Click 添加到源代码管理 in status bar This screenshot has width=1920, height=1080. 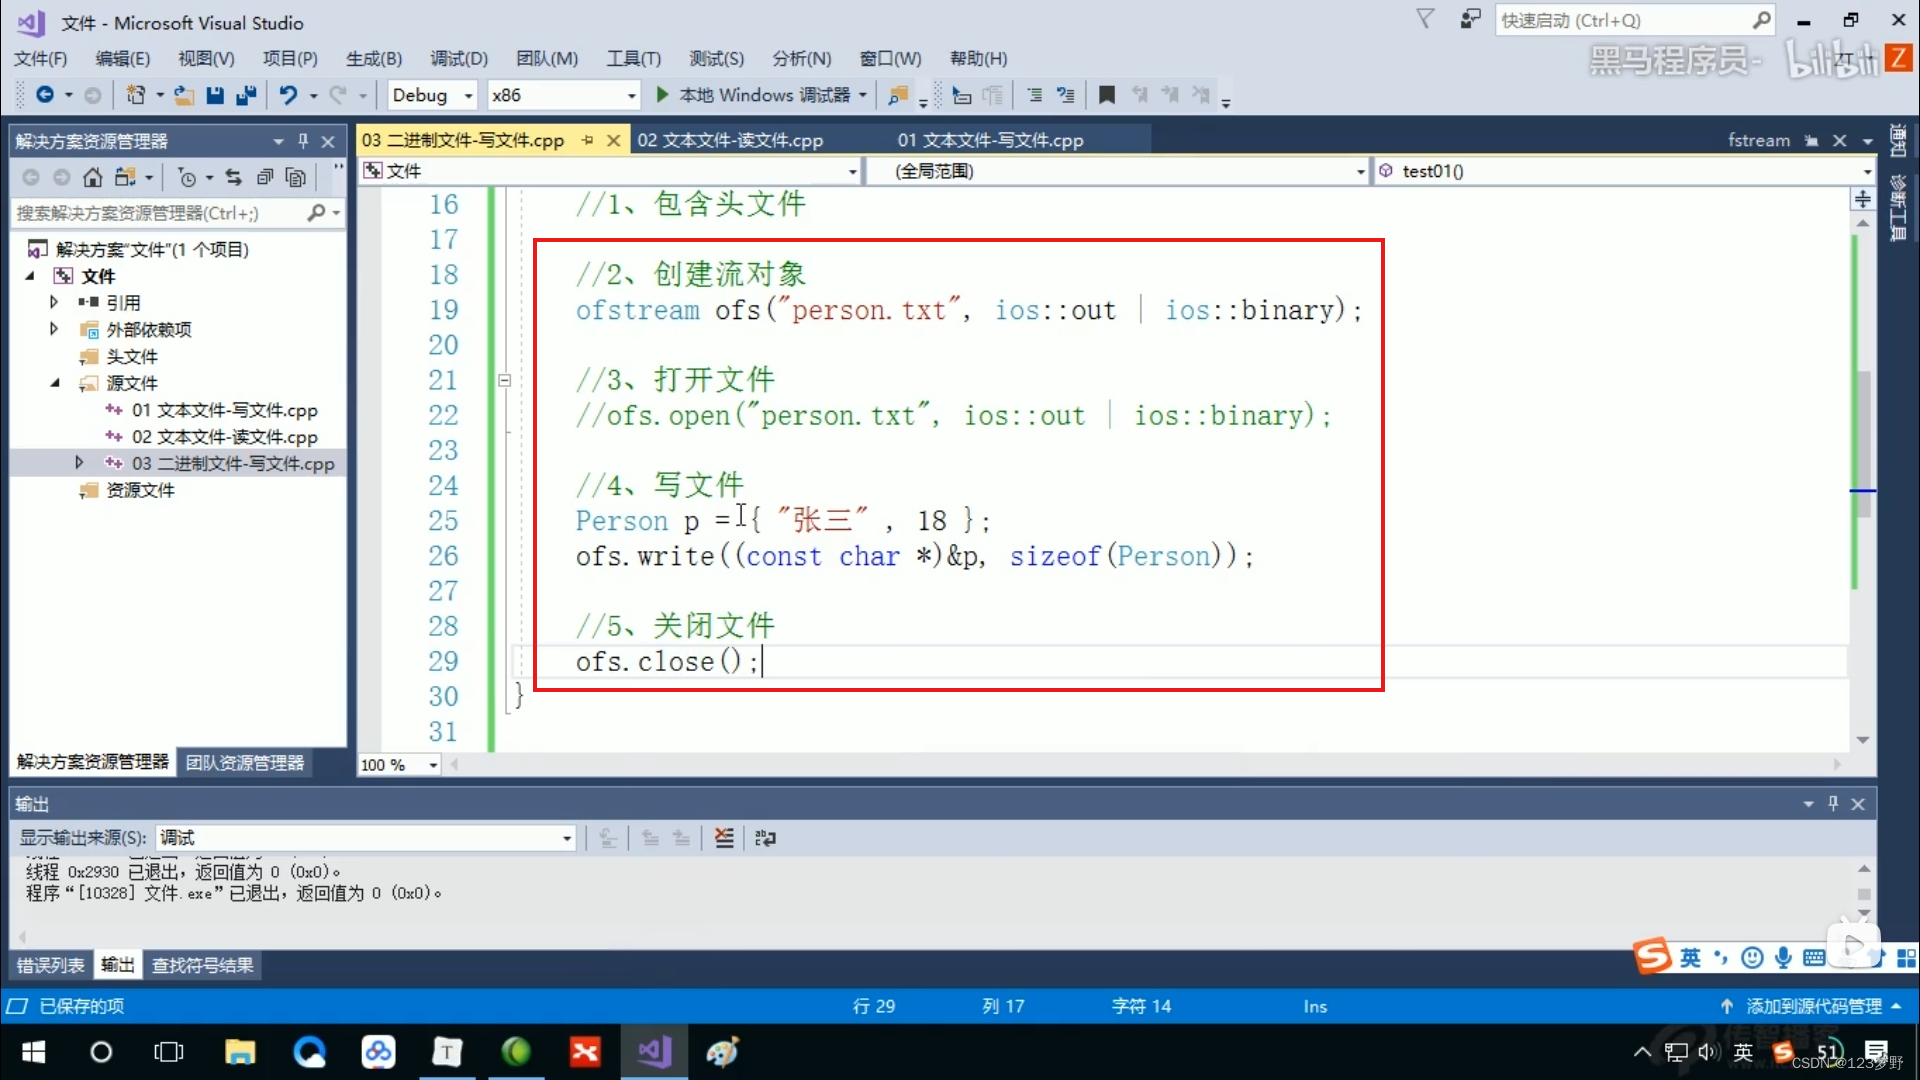[1812, 1006]
